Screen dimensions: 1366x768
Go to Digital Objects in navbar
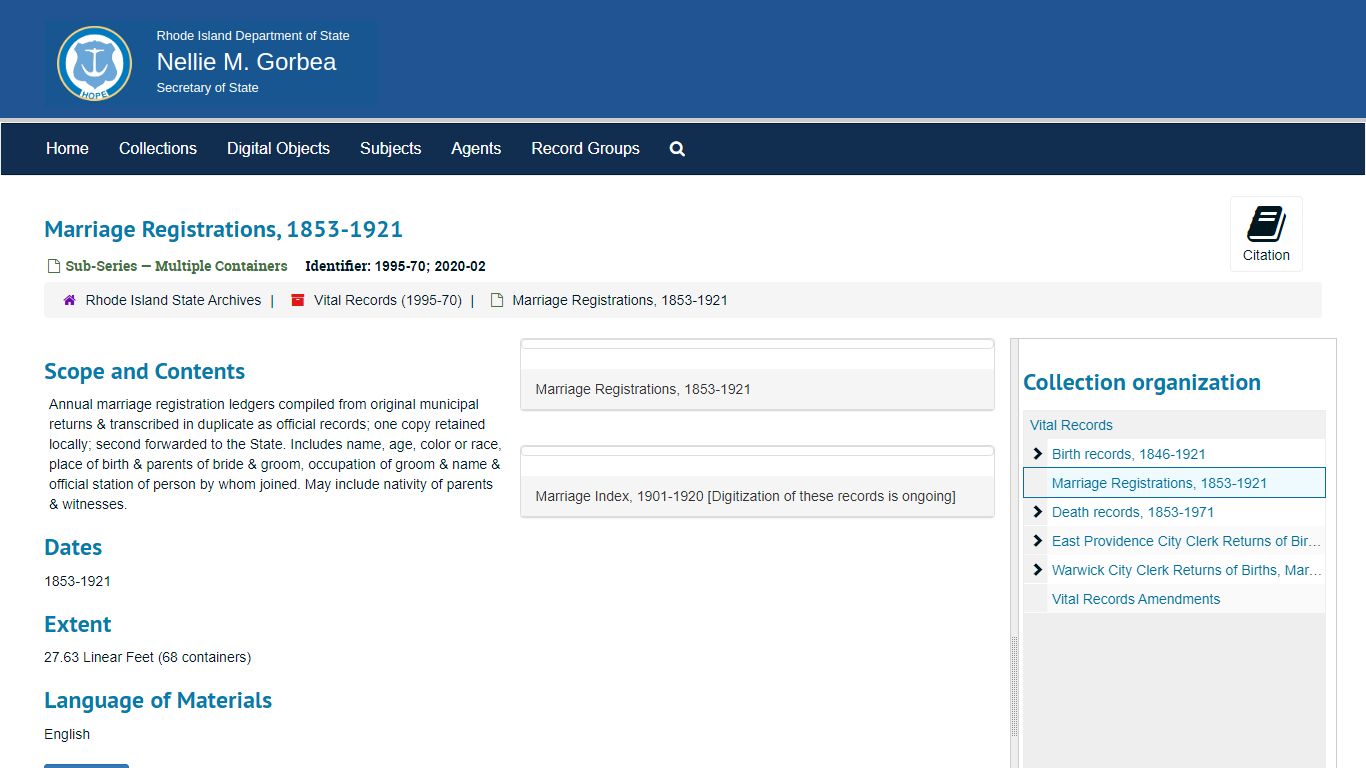(x=278, y=149)
